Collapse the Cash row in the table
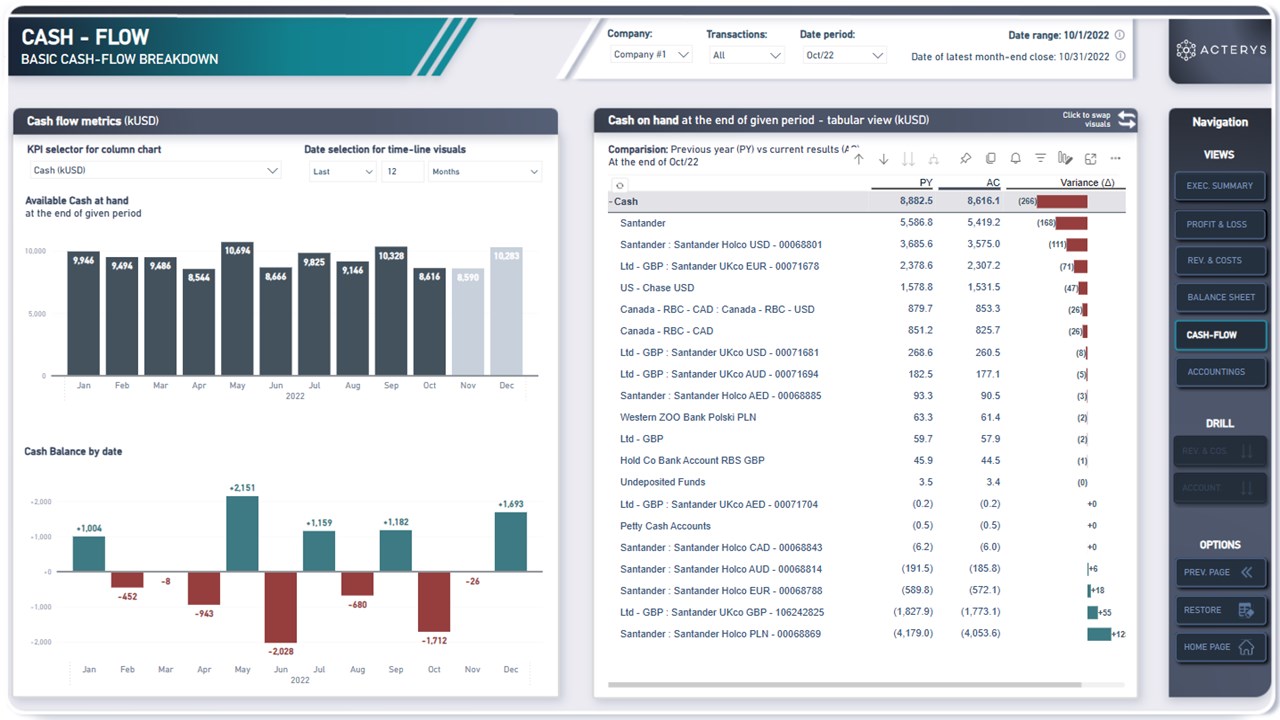The height and width of the screenshot is (720, 1280). click(611, 202)
